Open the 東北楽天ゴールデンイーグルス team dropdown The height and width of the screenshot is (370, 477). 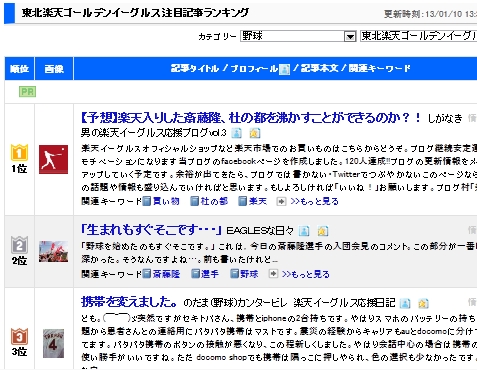[x=419, y=36]
